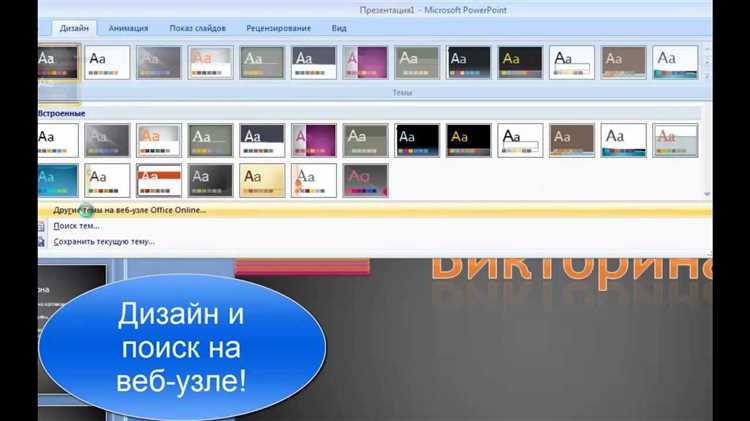Choose the Поиск тем… menu entry
Viewport: 750px width, 421px height.
point(77,226)
